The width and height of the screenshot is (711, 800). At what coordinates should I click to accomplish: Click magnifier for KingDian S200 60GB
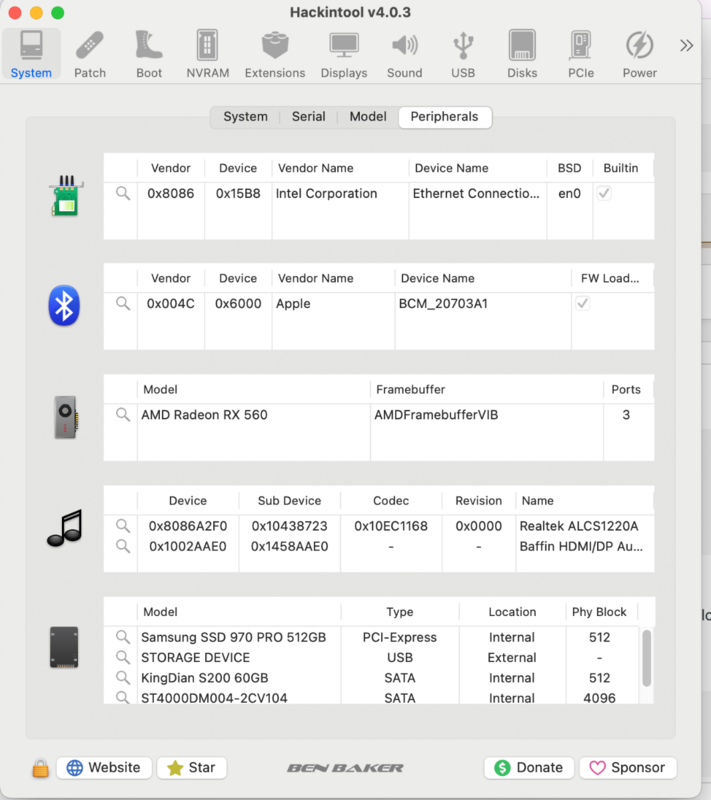tap(123, 678)
